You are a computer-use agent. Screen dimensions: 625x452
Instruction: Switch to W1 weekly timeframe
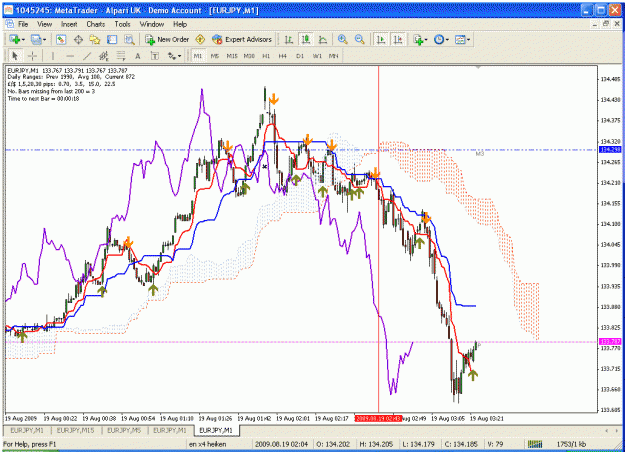pos(317,56)
